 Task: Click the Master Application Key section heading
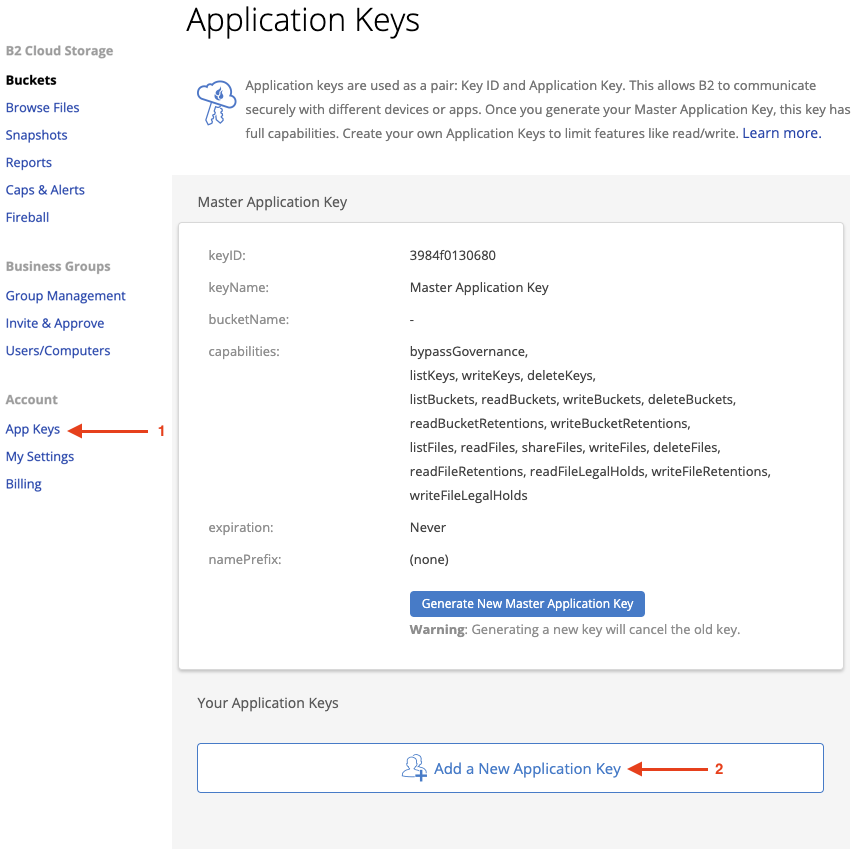[273, 202]
